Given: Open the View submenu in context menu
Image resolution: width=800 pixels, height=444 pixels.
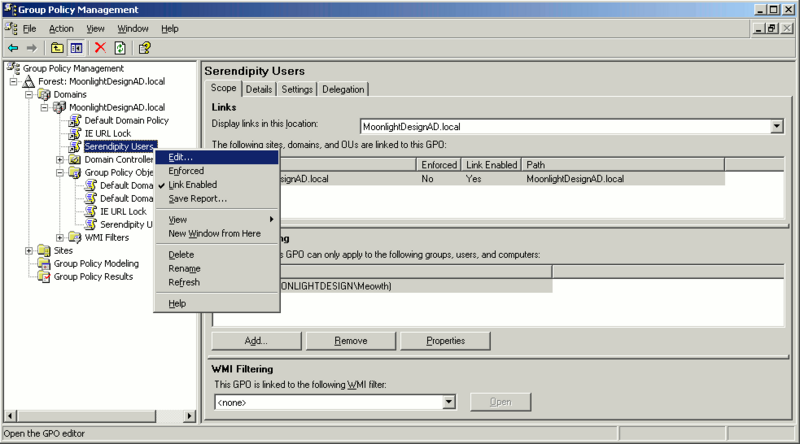Looking at the screenshot, I should click(217, 219).
